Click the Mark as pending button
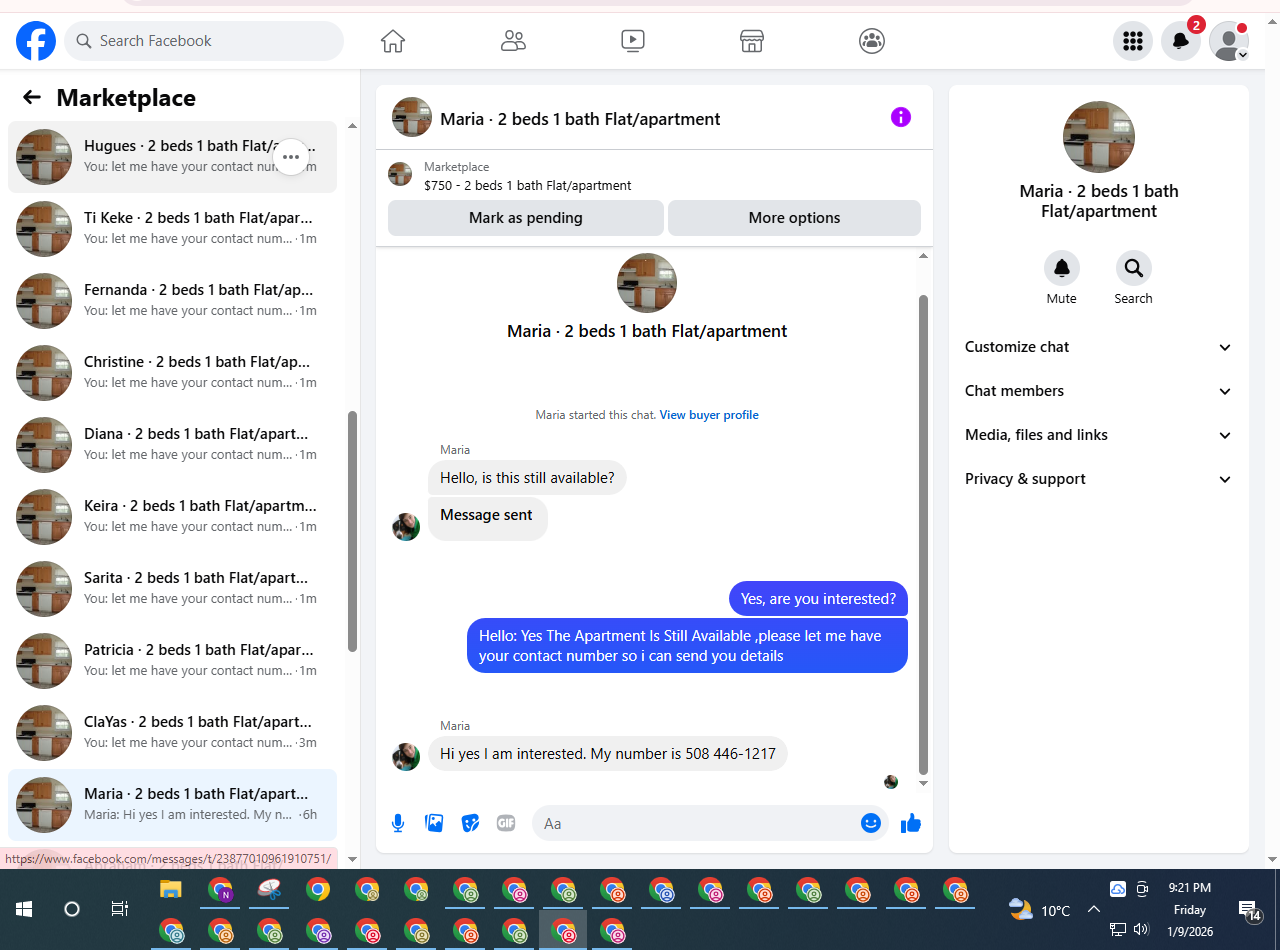Viewport: 1280px width, 950px height. tap(526, 218)
